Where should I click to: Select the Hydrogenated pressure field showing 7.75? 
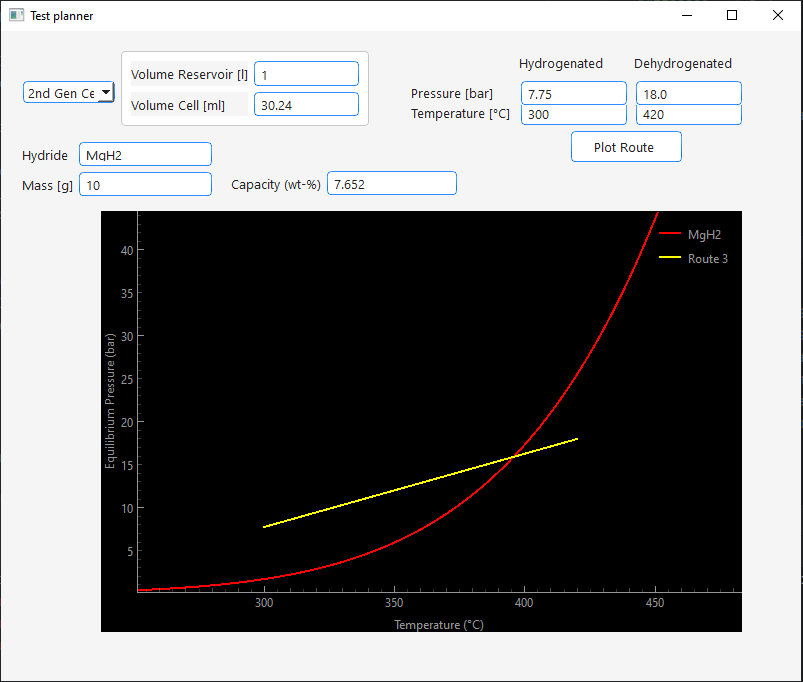(573, 92)
